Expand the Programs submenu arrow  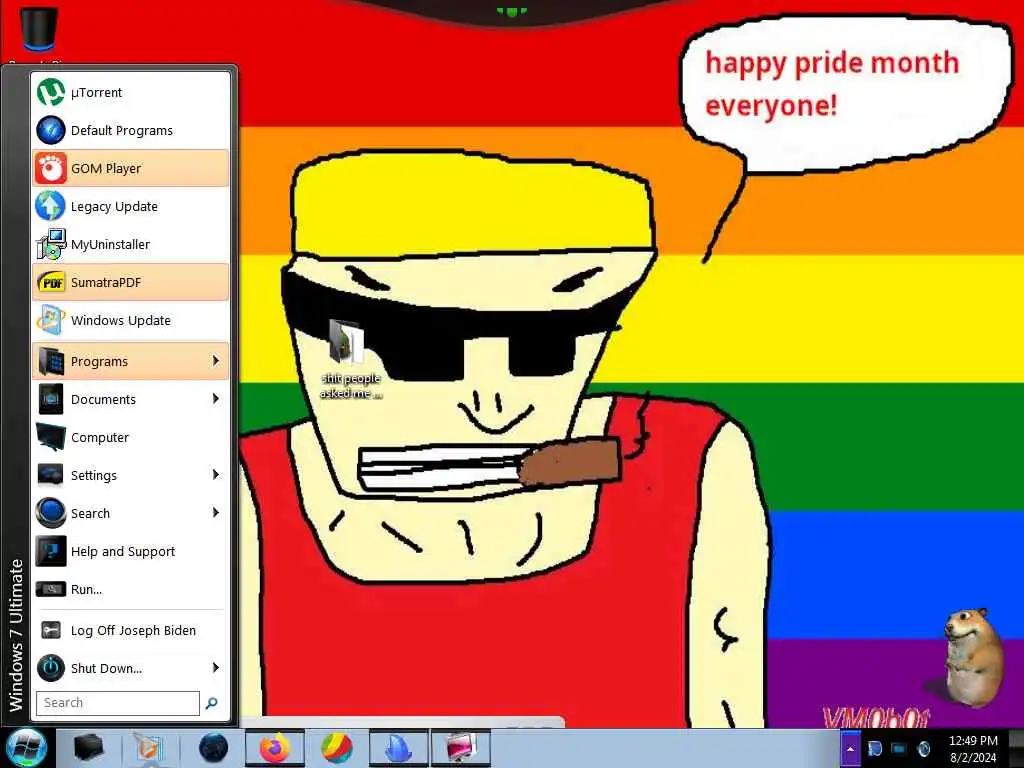(x=216, y=360)
